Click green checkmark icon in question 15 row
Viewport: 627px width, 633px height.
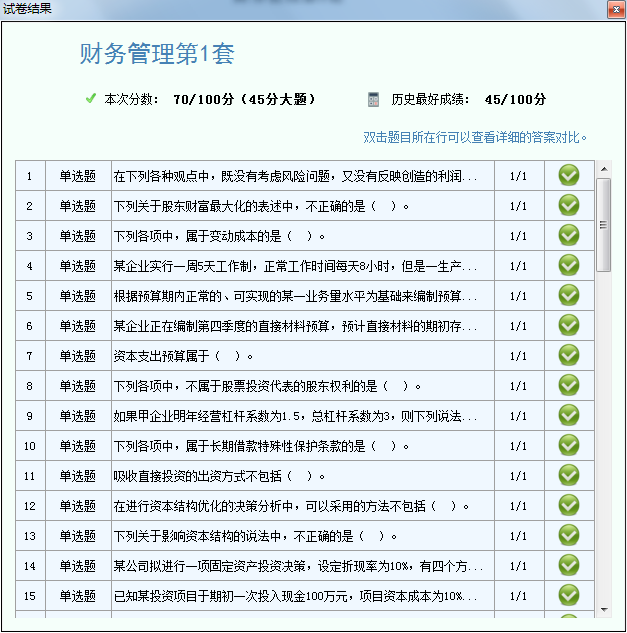569,595
